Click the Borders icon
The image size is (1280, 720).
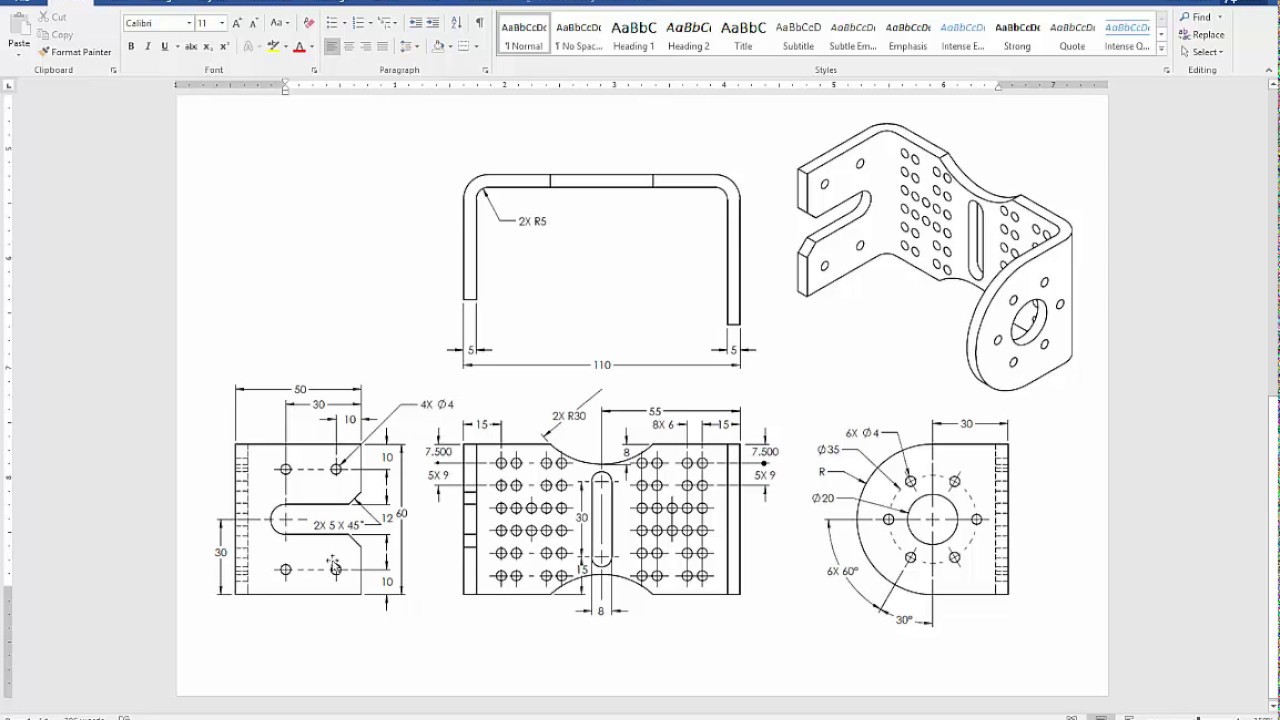coord(464,47)
